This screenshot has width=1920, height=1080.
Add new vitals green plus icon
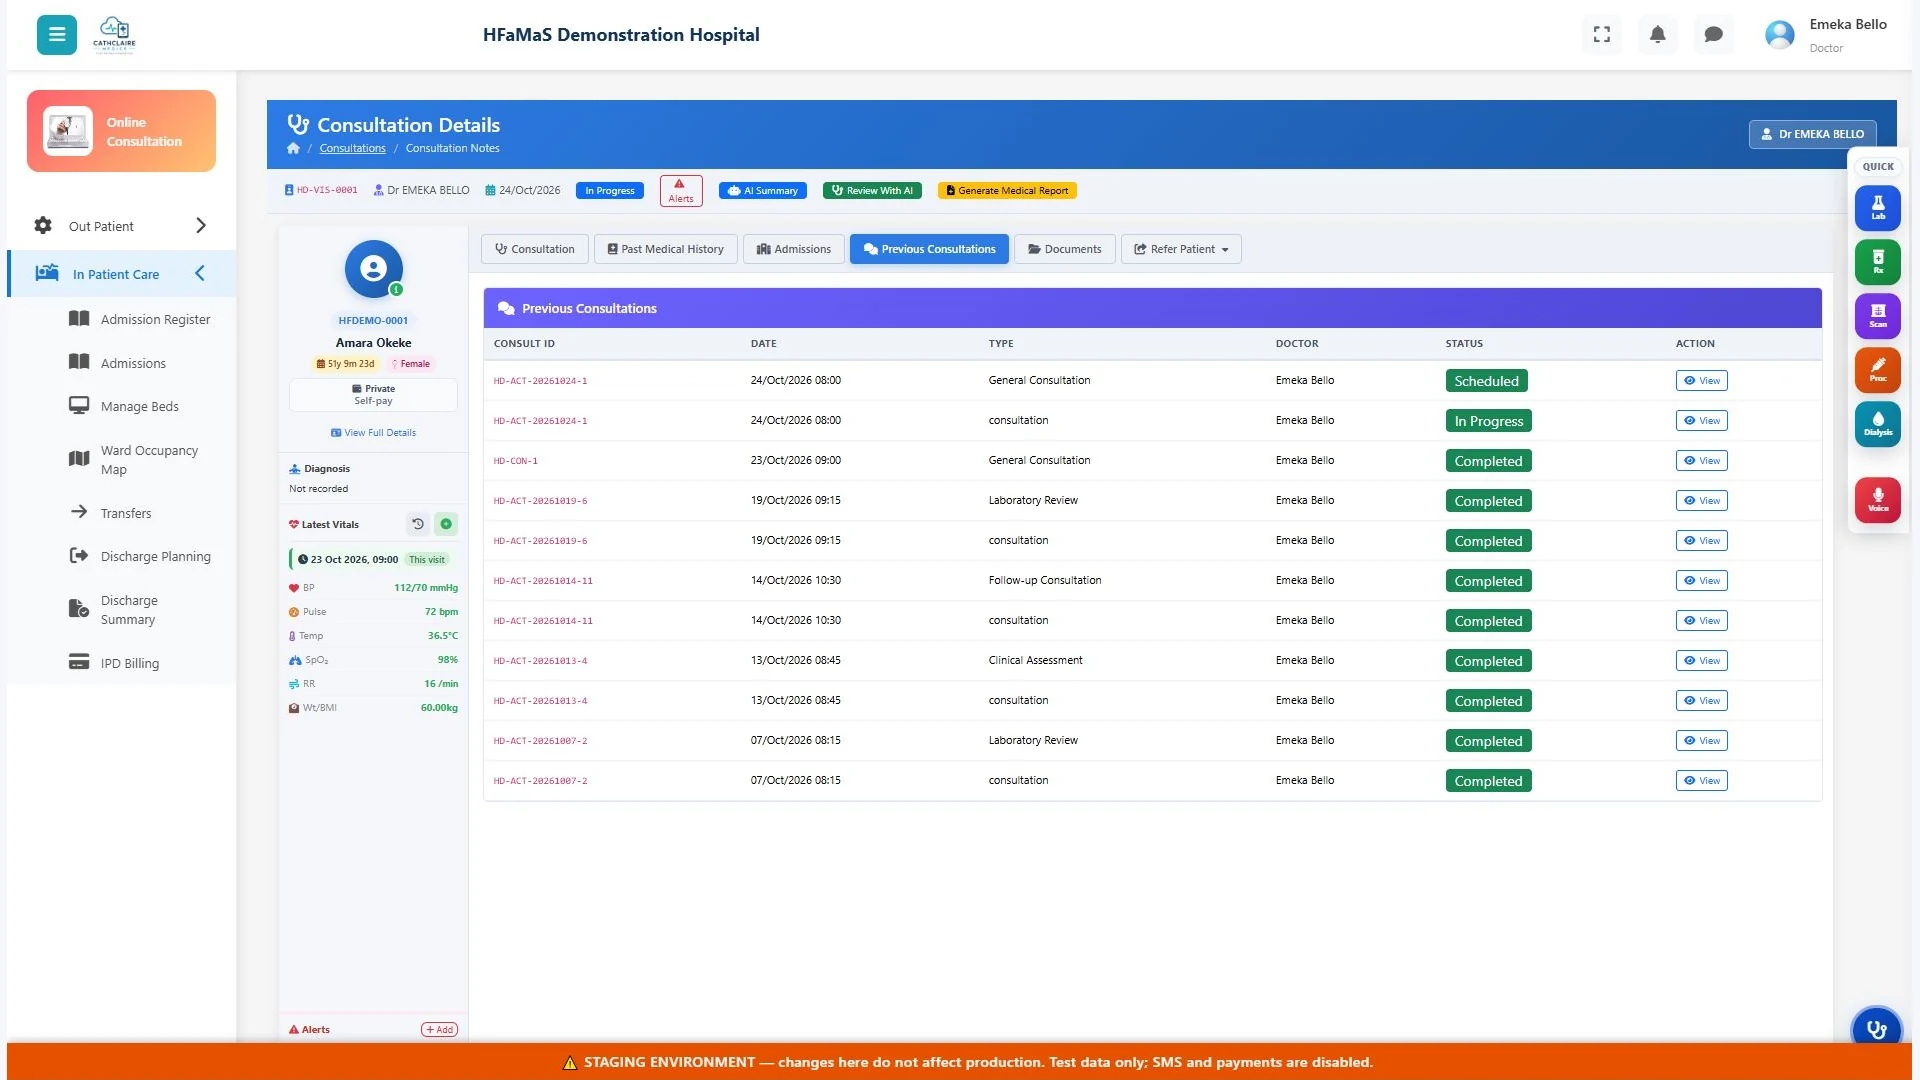[x=446, y=524]
